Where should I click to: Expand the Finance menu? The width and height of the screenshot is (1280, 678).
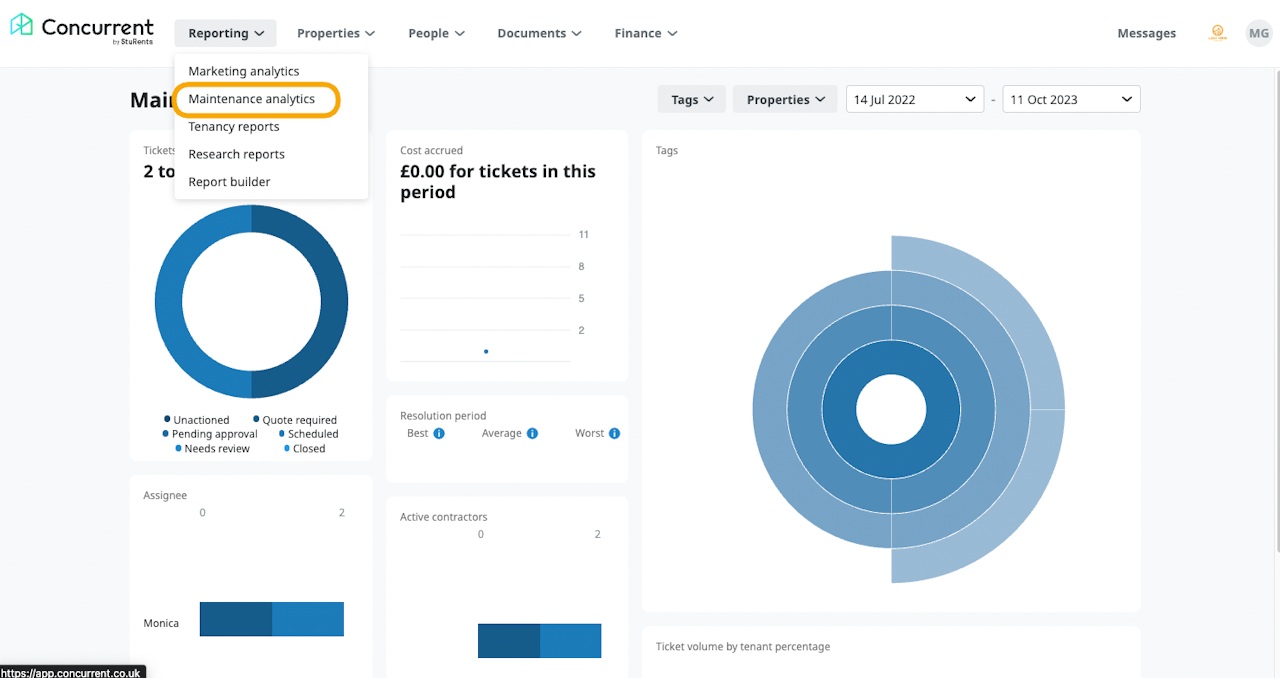coord(646,33)
